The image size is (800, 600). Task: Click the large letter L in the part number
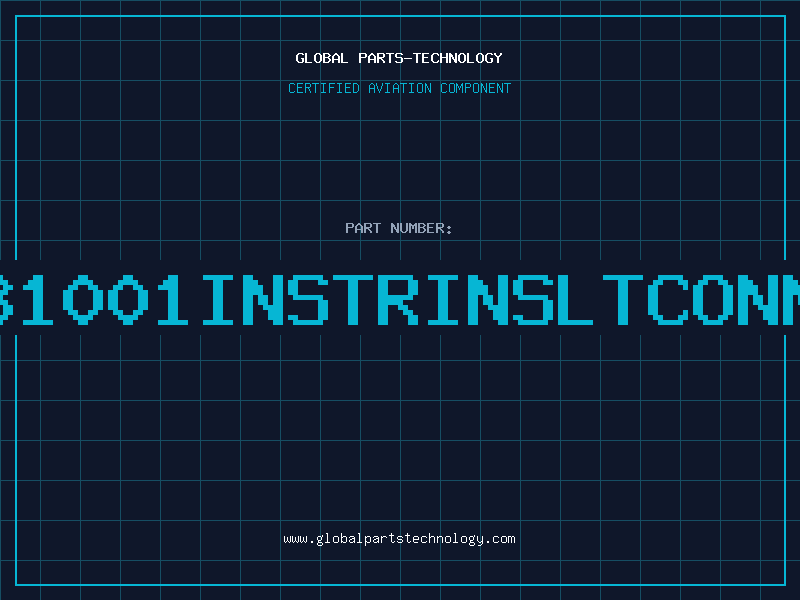pos(575,300)
